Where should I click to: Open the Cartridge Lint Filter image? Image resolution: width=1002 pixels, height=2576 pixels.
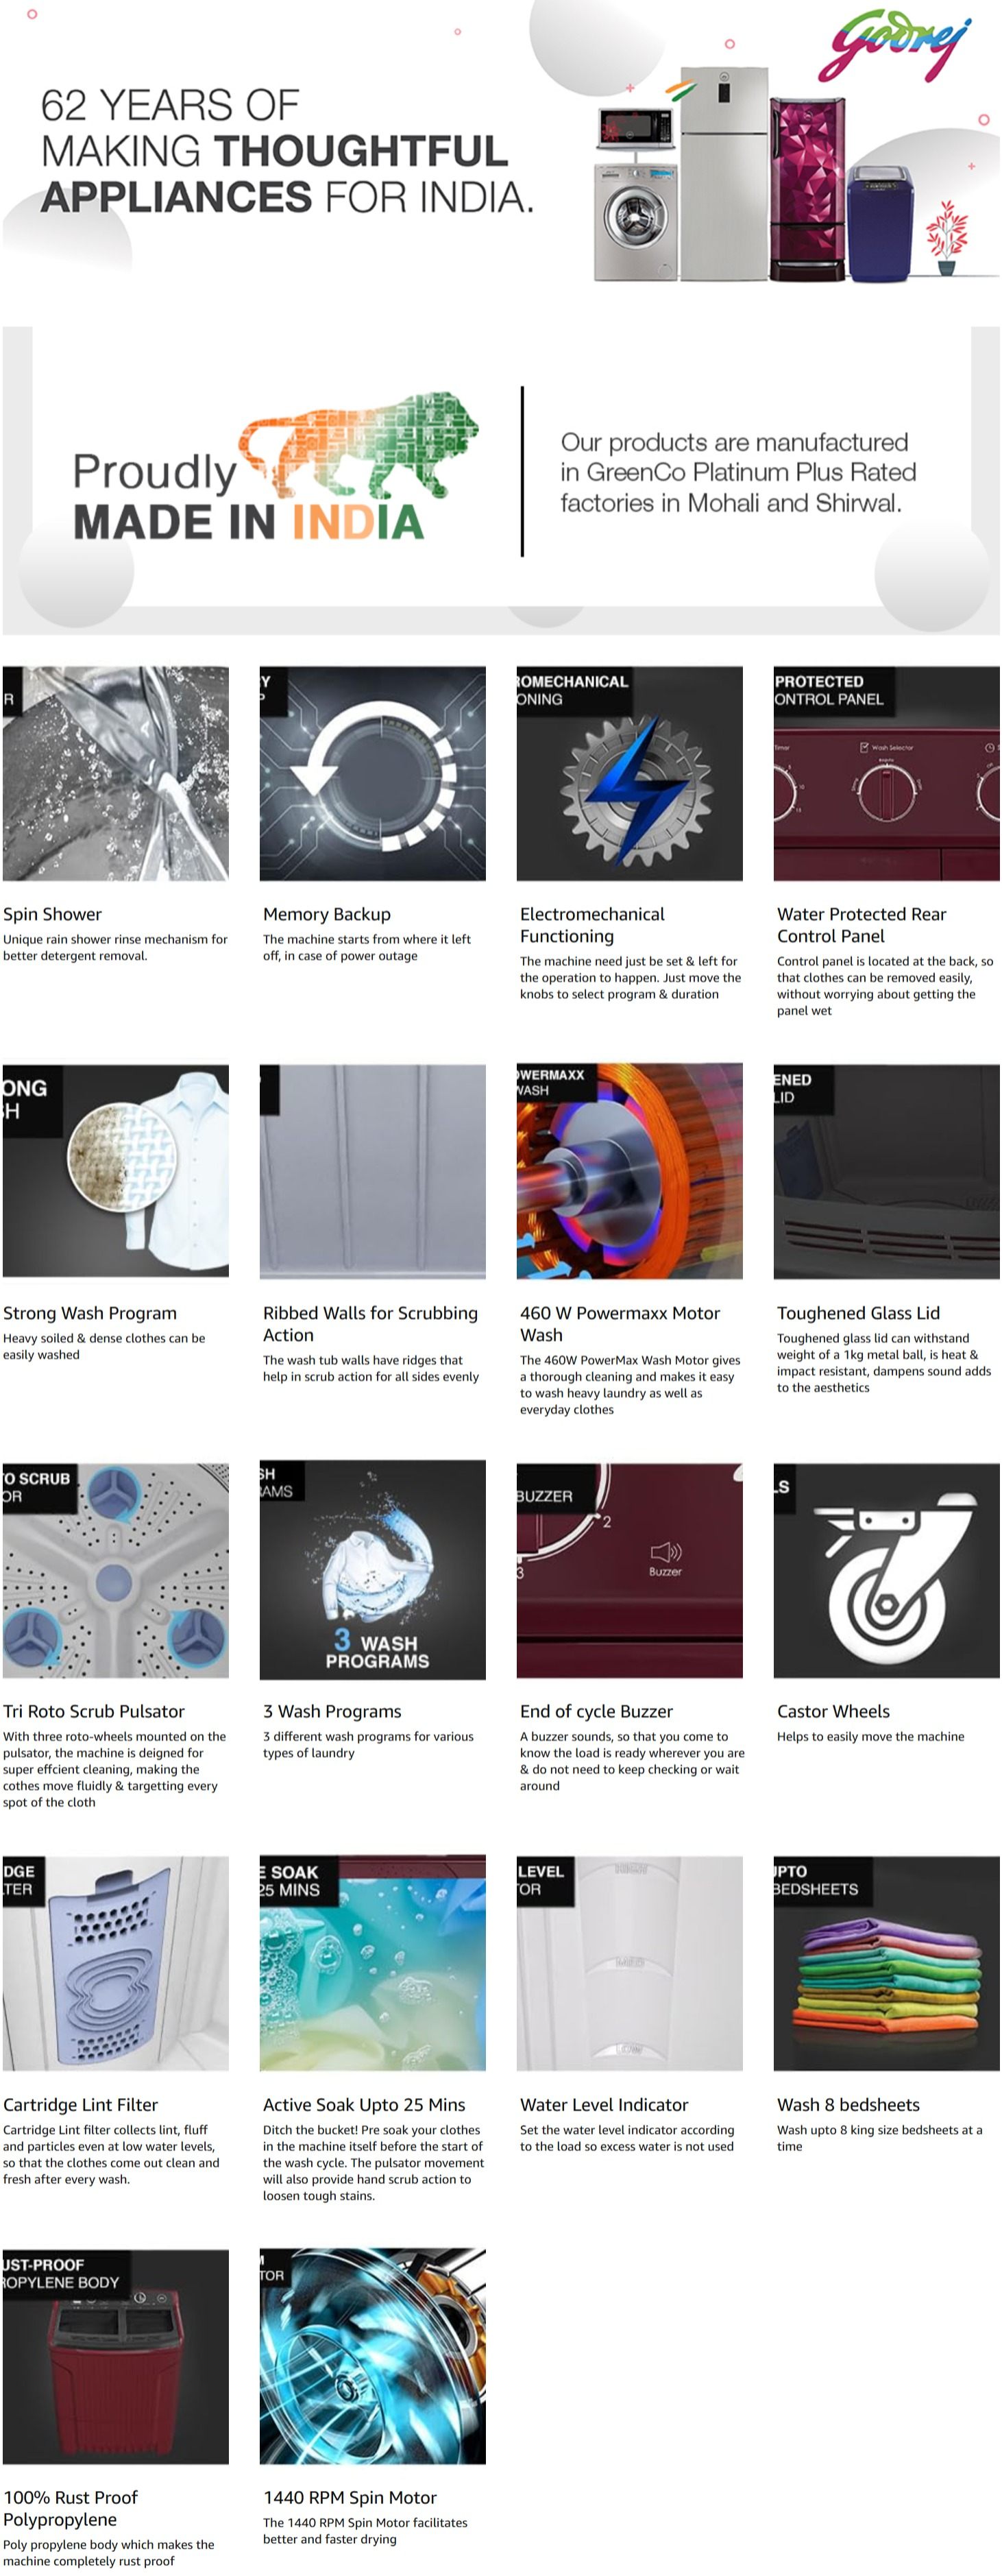pos(116,1963)
